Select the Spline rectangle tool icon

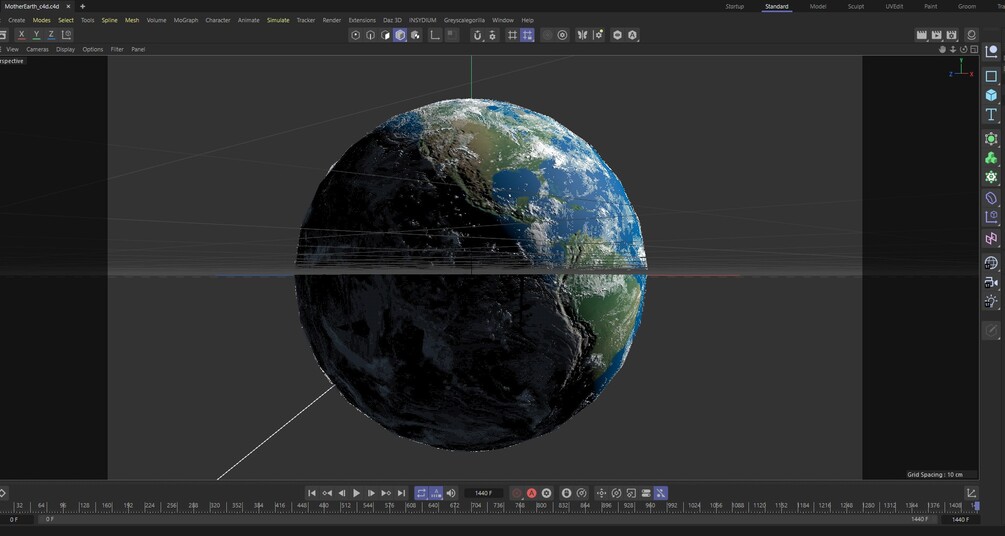(x=991, y=76)
